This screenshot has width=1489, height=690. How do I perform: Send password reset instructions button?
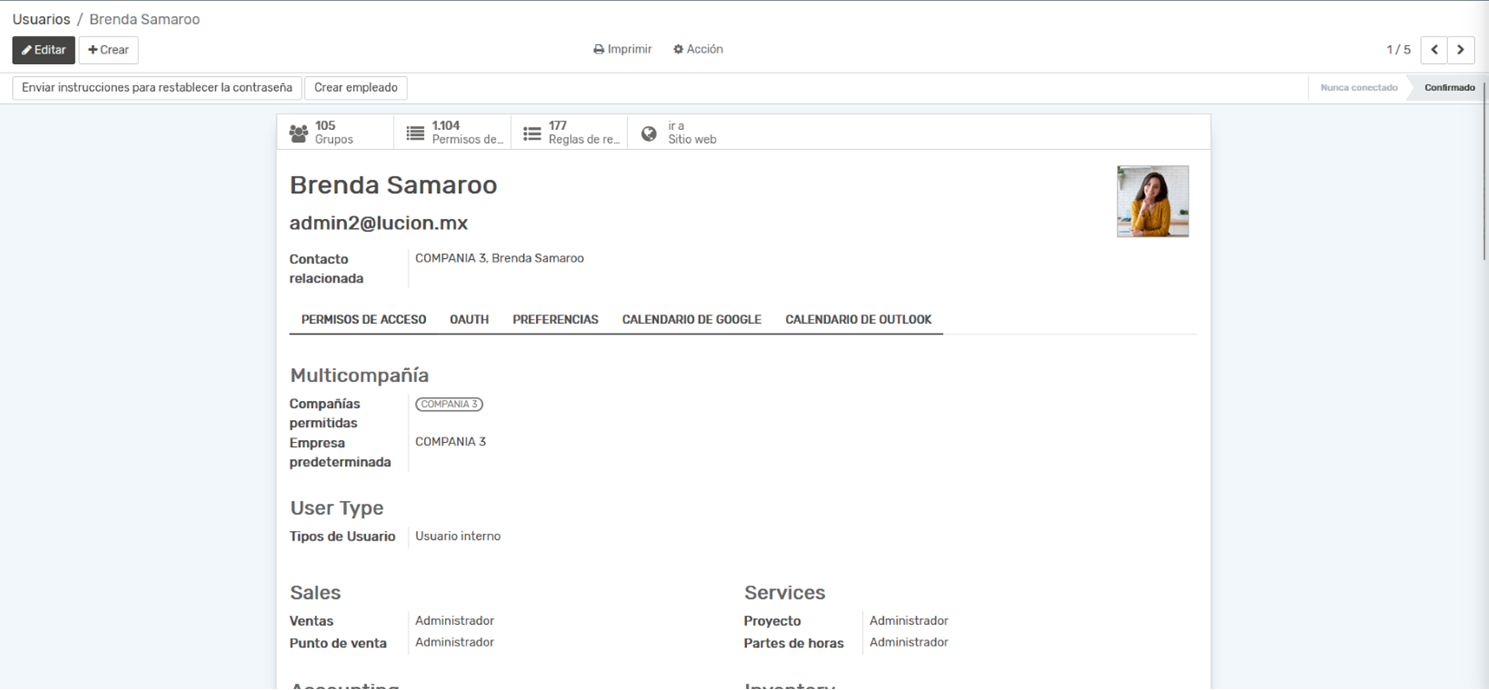coord(157,88)
